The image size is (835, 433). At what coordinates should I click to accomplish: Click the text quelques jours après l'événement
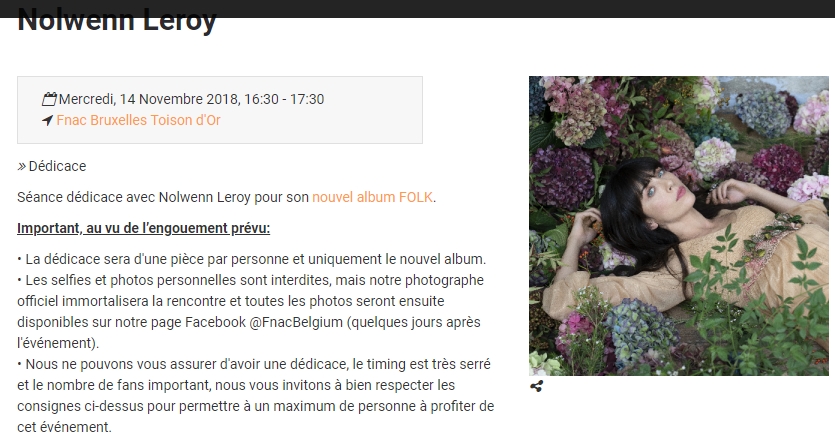[249, 333]
